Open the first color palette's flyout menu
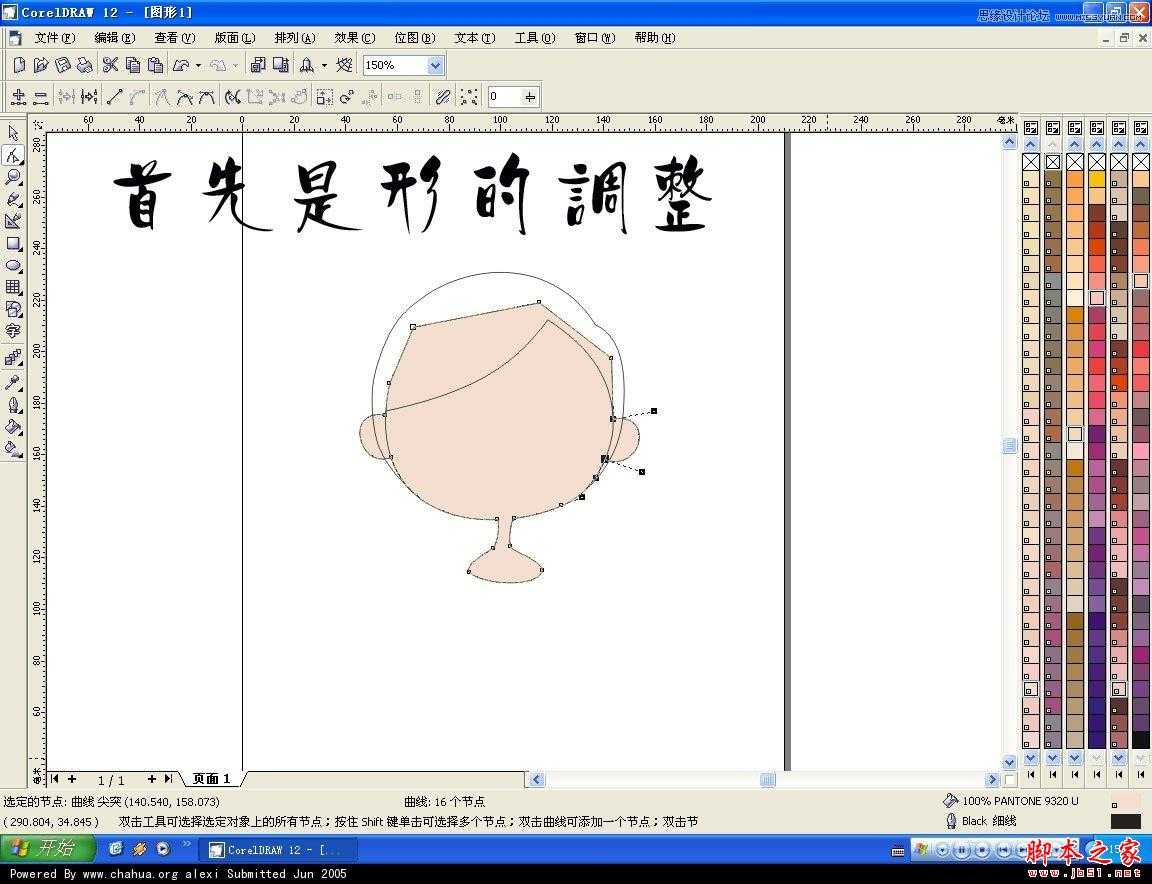 [x=1031, y=128]
